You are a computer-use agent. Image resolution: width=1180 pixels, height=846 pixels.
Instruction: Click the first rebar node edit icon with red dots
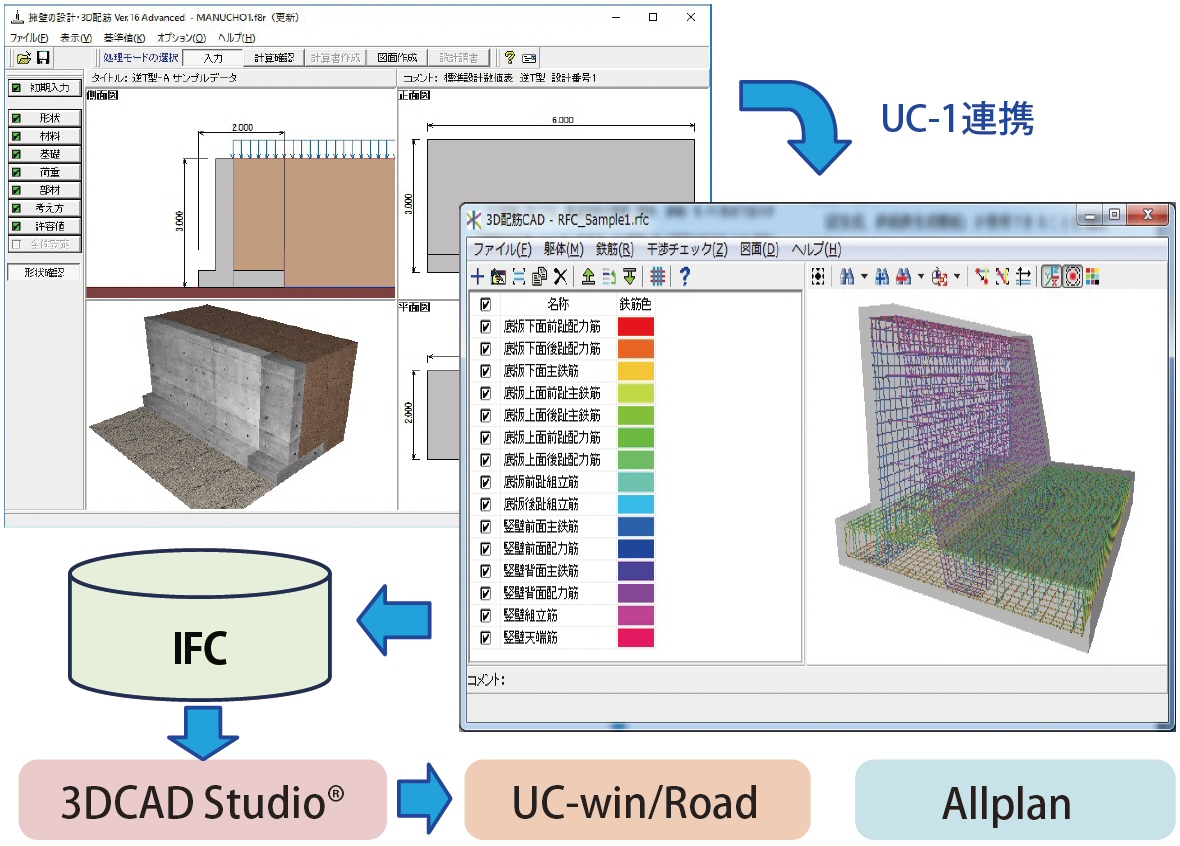point(981,277)
